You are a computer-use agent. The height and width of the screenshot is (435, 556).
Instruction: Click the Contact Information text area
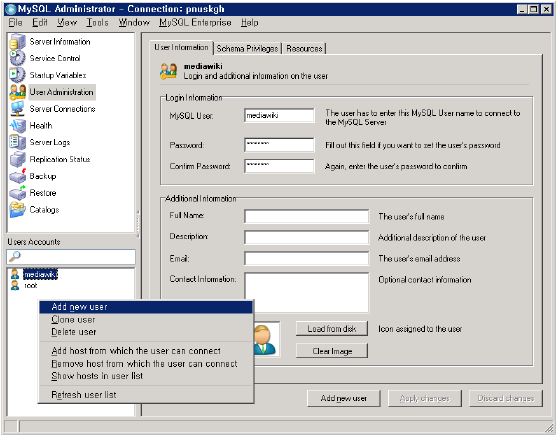click(x=306, y=293)
